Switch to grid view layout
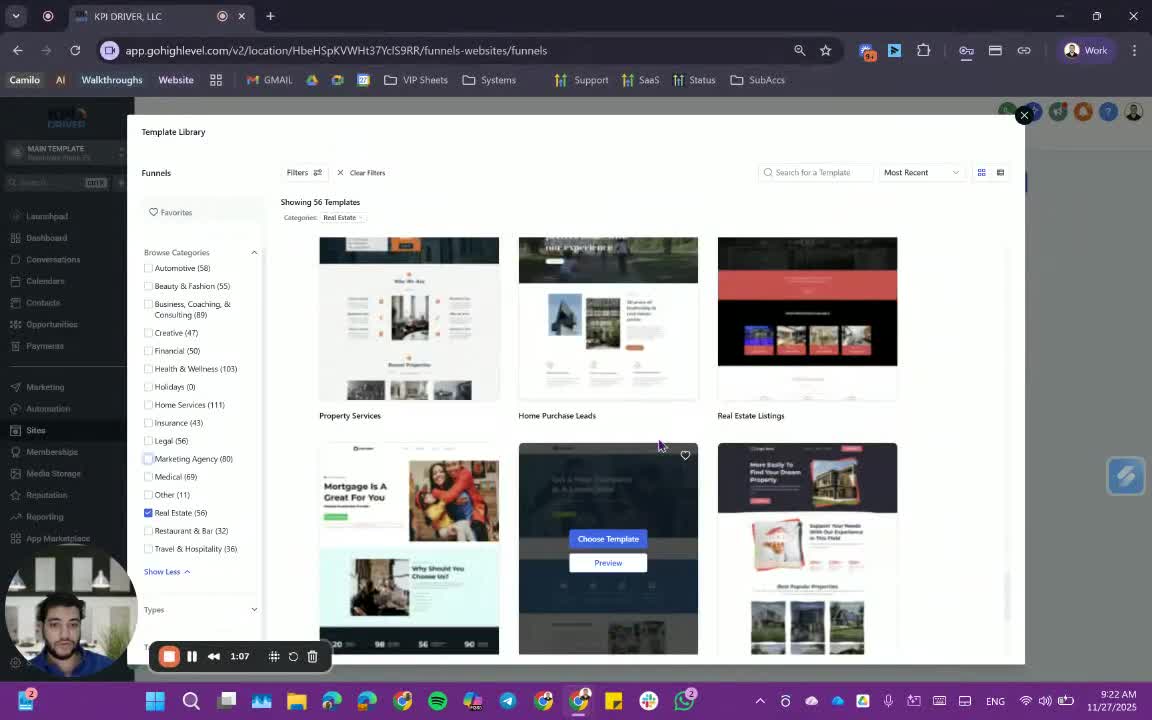The image size is (1152, 720). tap(982, 173)
